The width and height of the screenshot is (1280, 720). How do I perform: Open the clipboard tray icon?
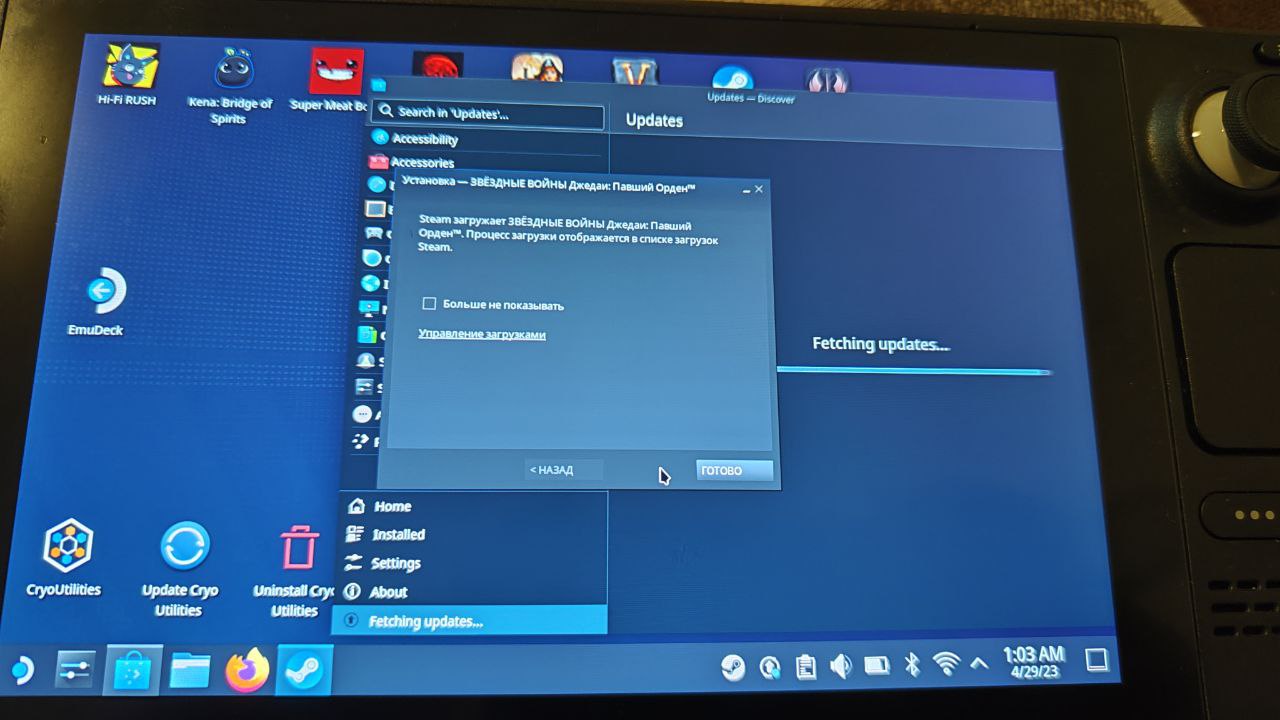click(x=805, y=665)
